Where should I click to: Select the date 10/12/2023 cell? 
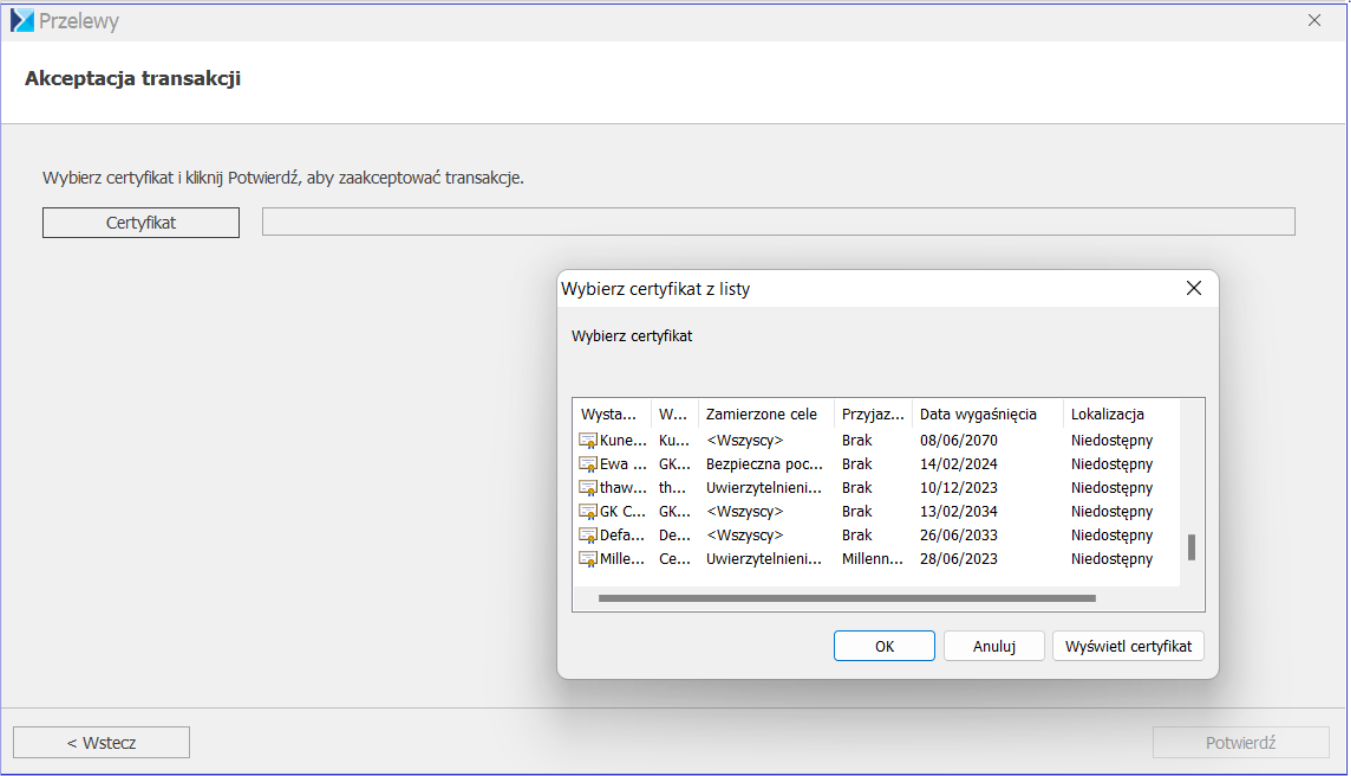click(958, 488)
